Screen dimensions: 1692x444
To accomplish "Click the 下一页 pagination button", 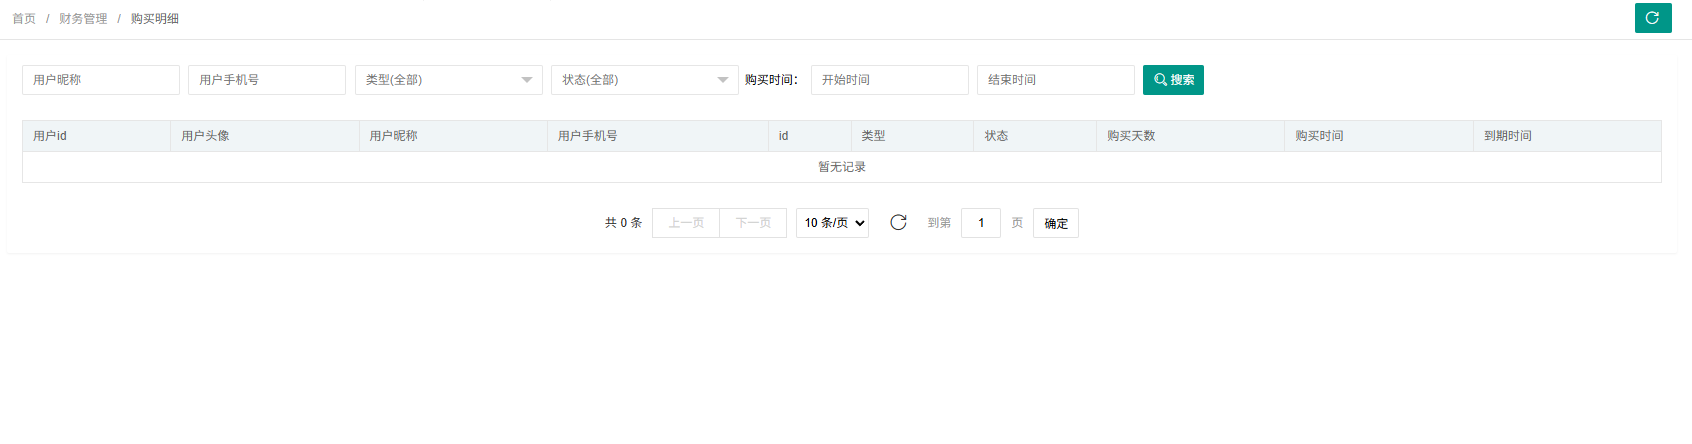I will [x=753, y=223].
